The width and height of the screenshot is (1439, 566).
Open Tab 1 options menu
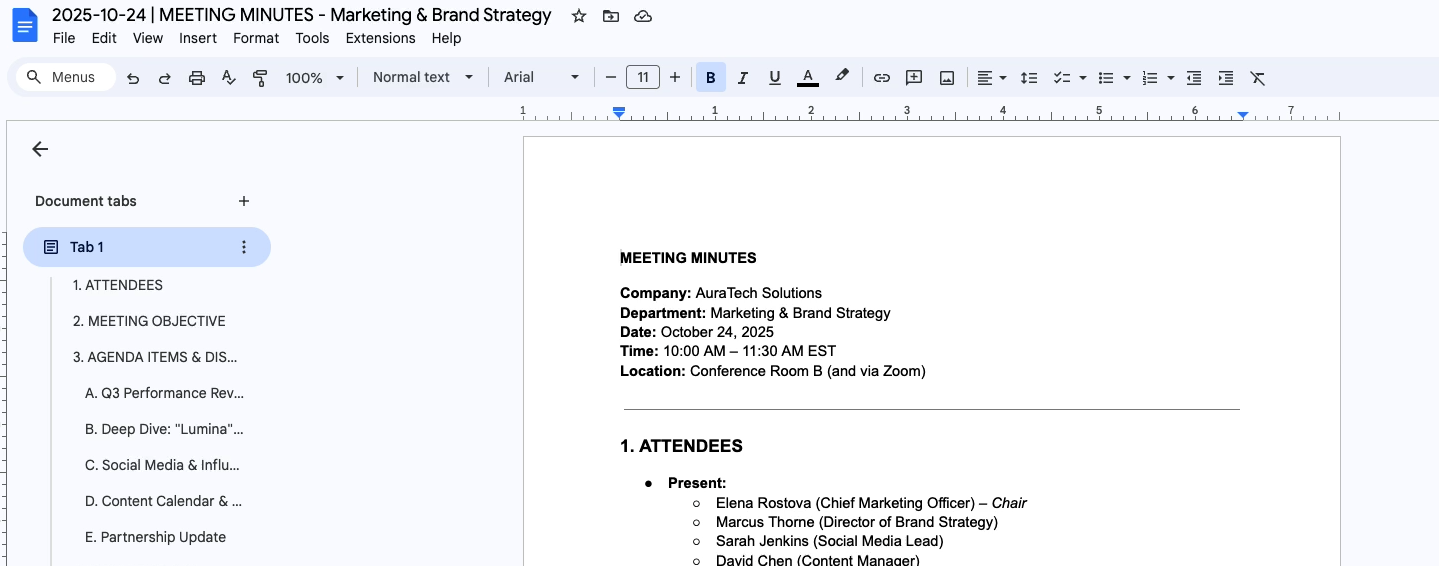244,247
